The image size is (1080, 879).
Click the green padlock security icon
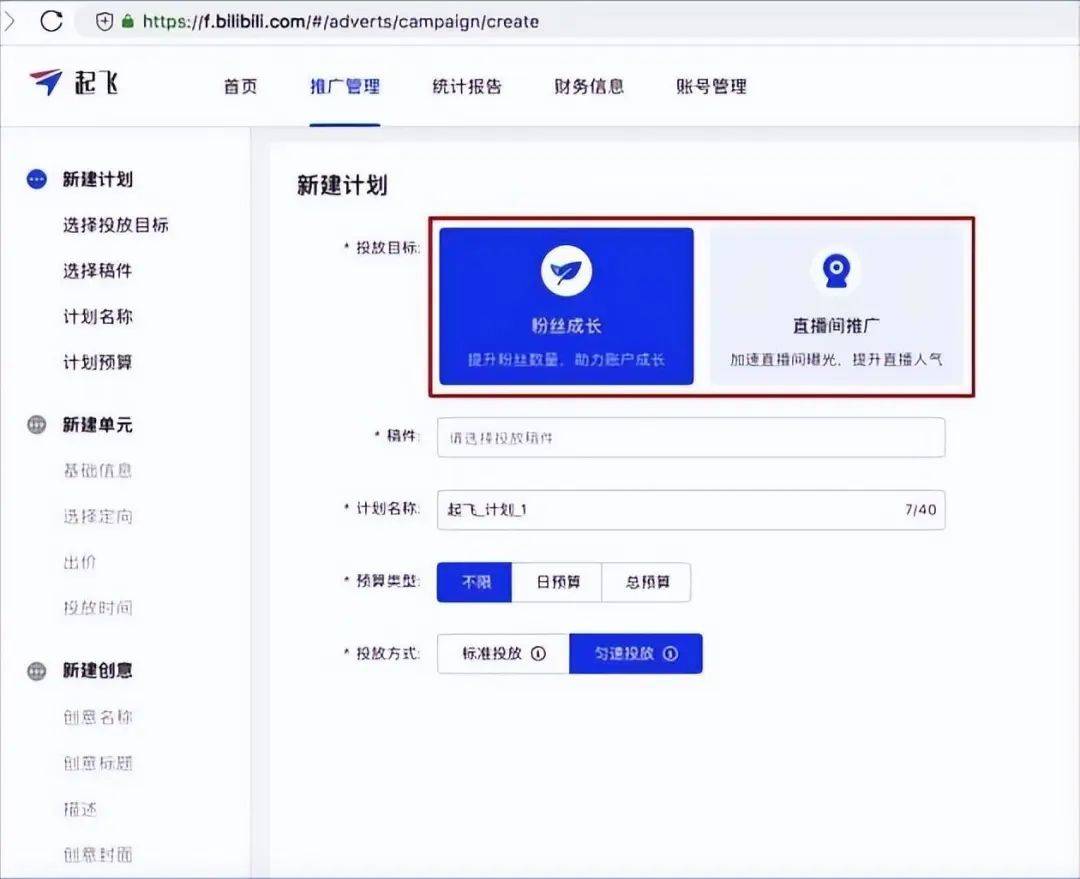click(127, 21)
